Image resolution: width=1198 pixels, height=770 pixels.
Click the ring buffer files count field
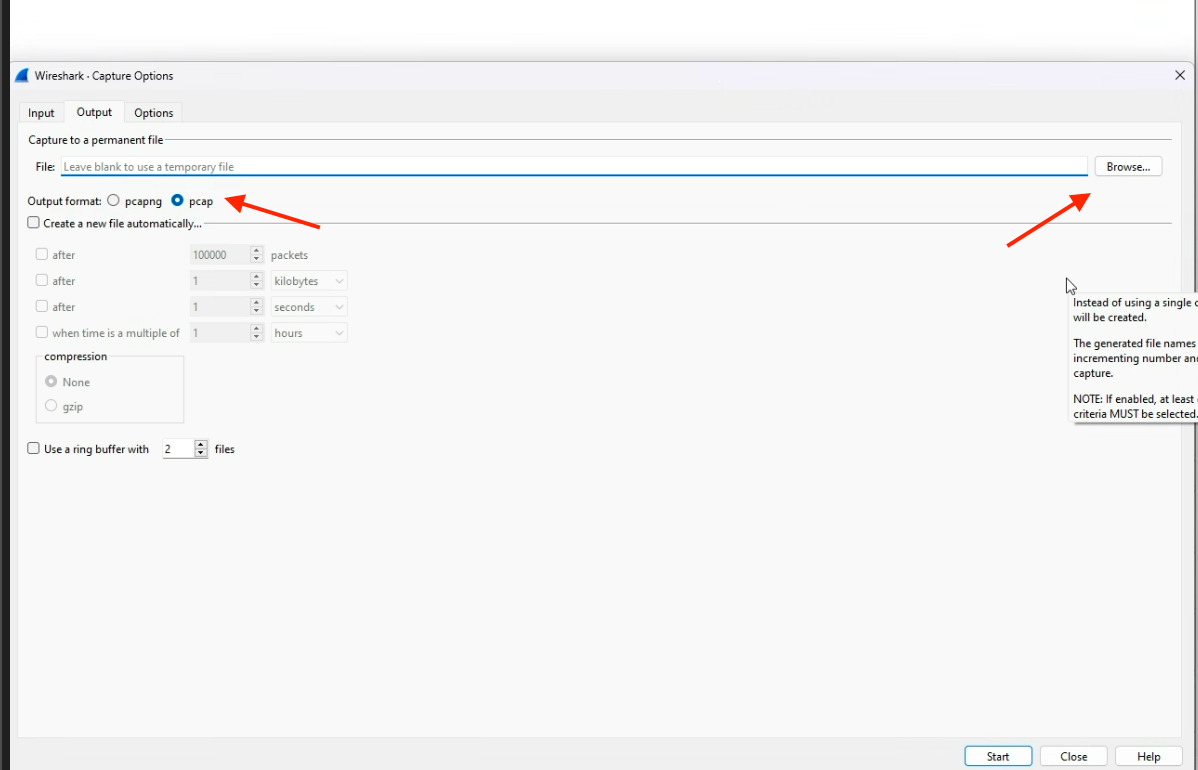click(x=178, y=449)
